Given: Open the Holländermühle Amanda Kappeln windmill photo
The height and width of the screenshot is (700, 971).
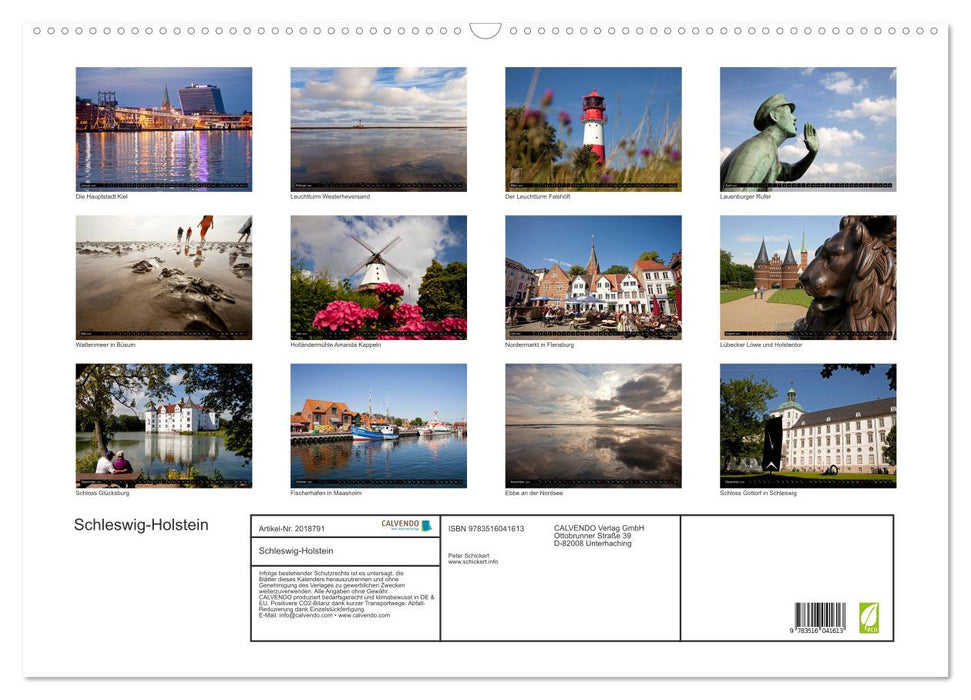Looking at the screenshot, I should click(x=378, y=276).
